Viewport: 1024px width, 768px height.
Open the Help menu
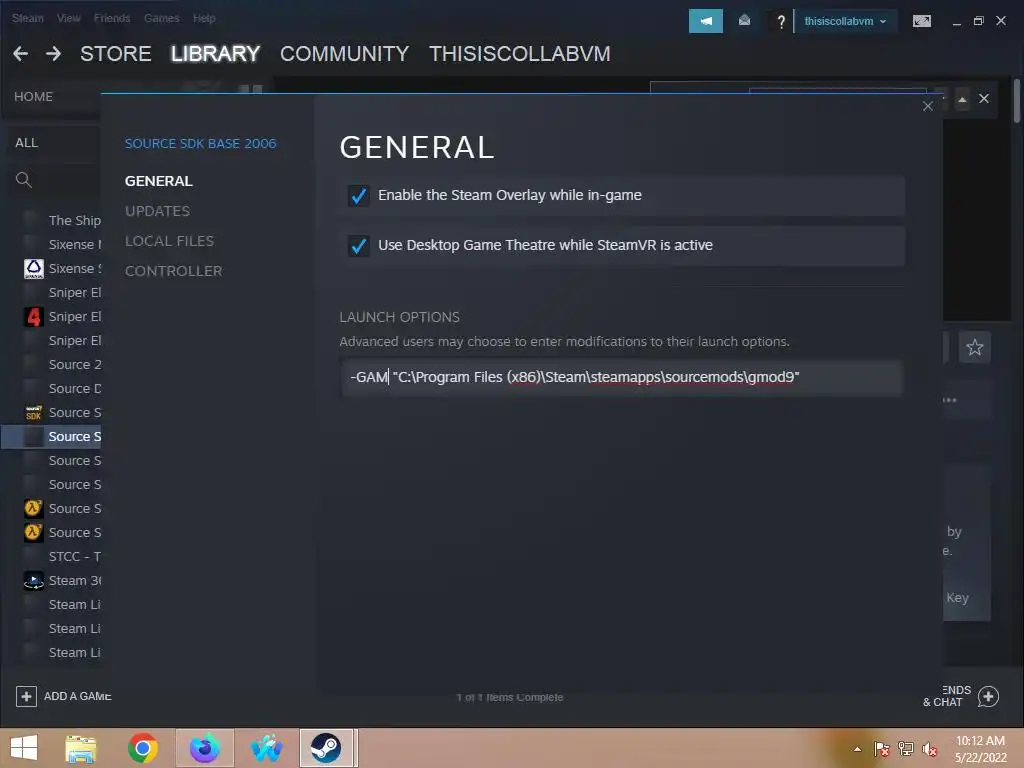pyautogui.click(x=204, y=18)
